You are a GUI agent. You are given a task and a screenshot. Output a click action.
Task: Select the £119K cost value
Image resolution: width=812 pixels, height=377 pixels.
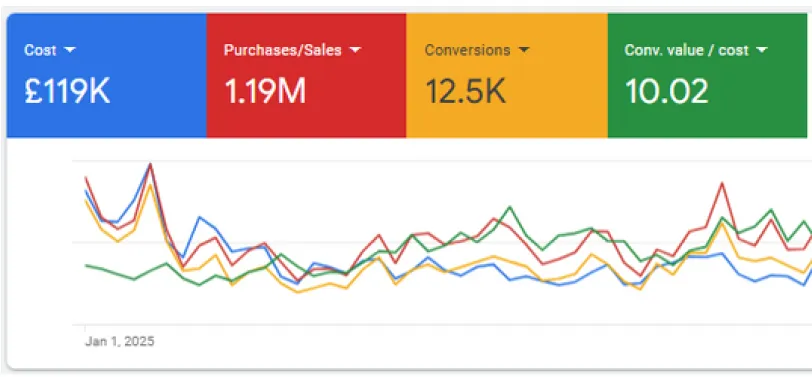67,91
